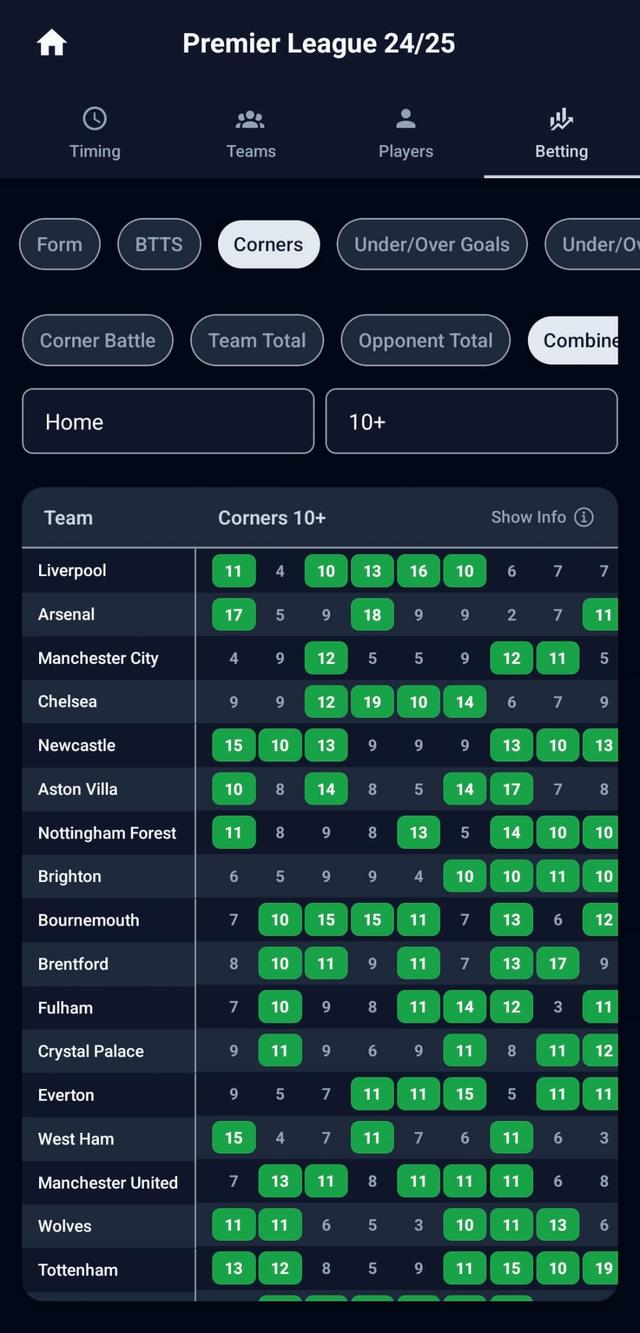The width and height of the screenshot is (640, 1333).
Task: Open the Liverpool team row
Action: (x=71, y=570)
